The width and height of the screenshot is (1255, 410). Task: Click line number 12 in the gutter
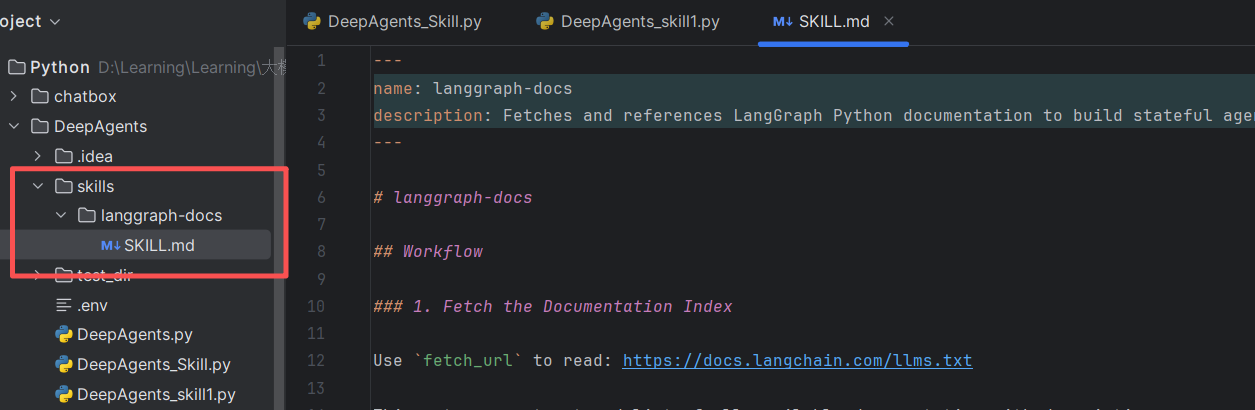click(317, 360)
